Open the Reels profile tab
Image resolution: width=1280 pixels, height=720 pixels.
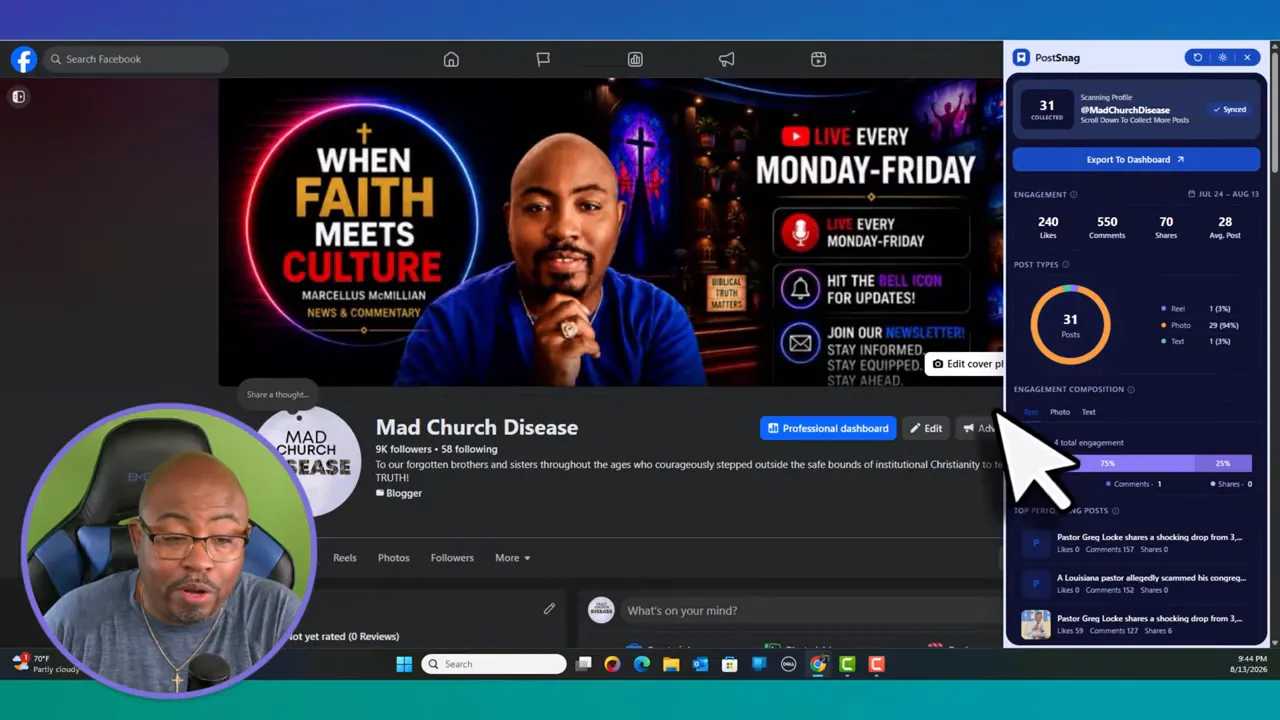pyautogui.click(x=344, y=558)
